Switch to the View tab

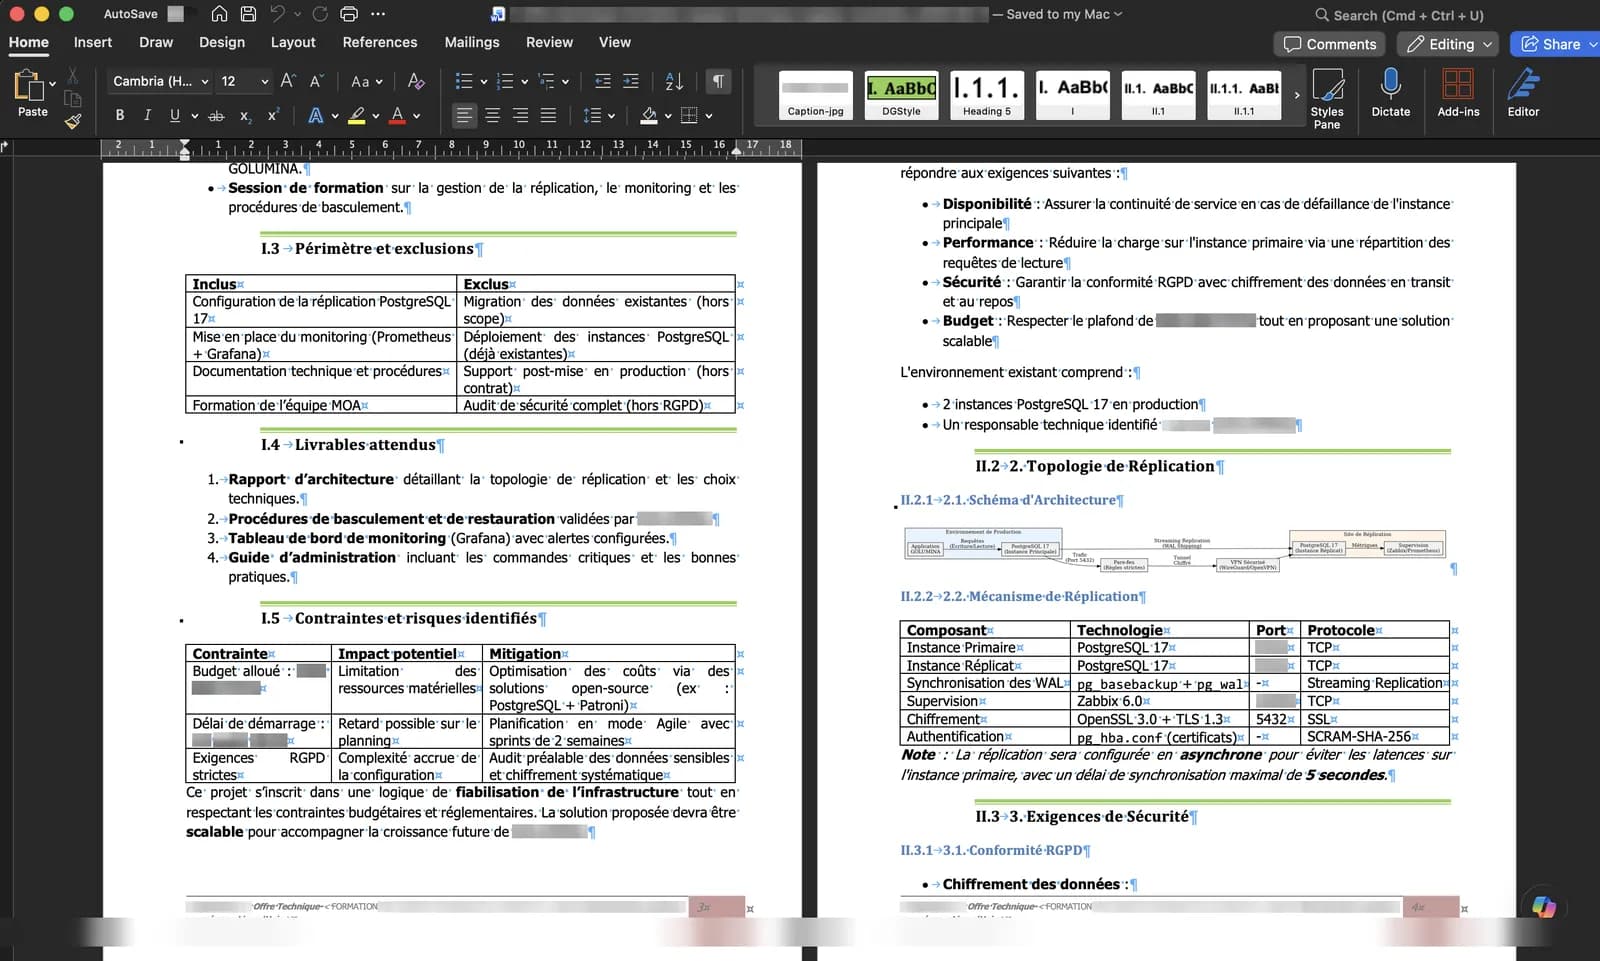coord(615,42)
